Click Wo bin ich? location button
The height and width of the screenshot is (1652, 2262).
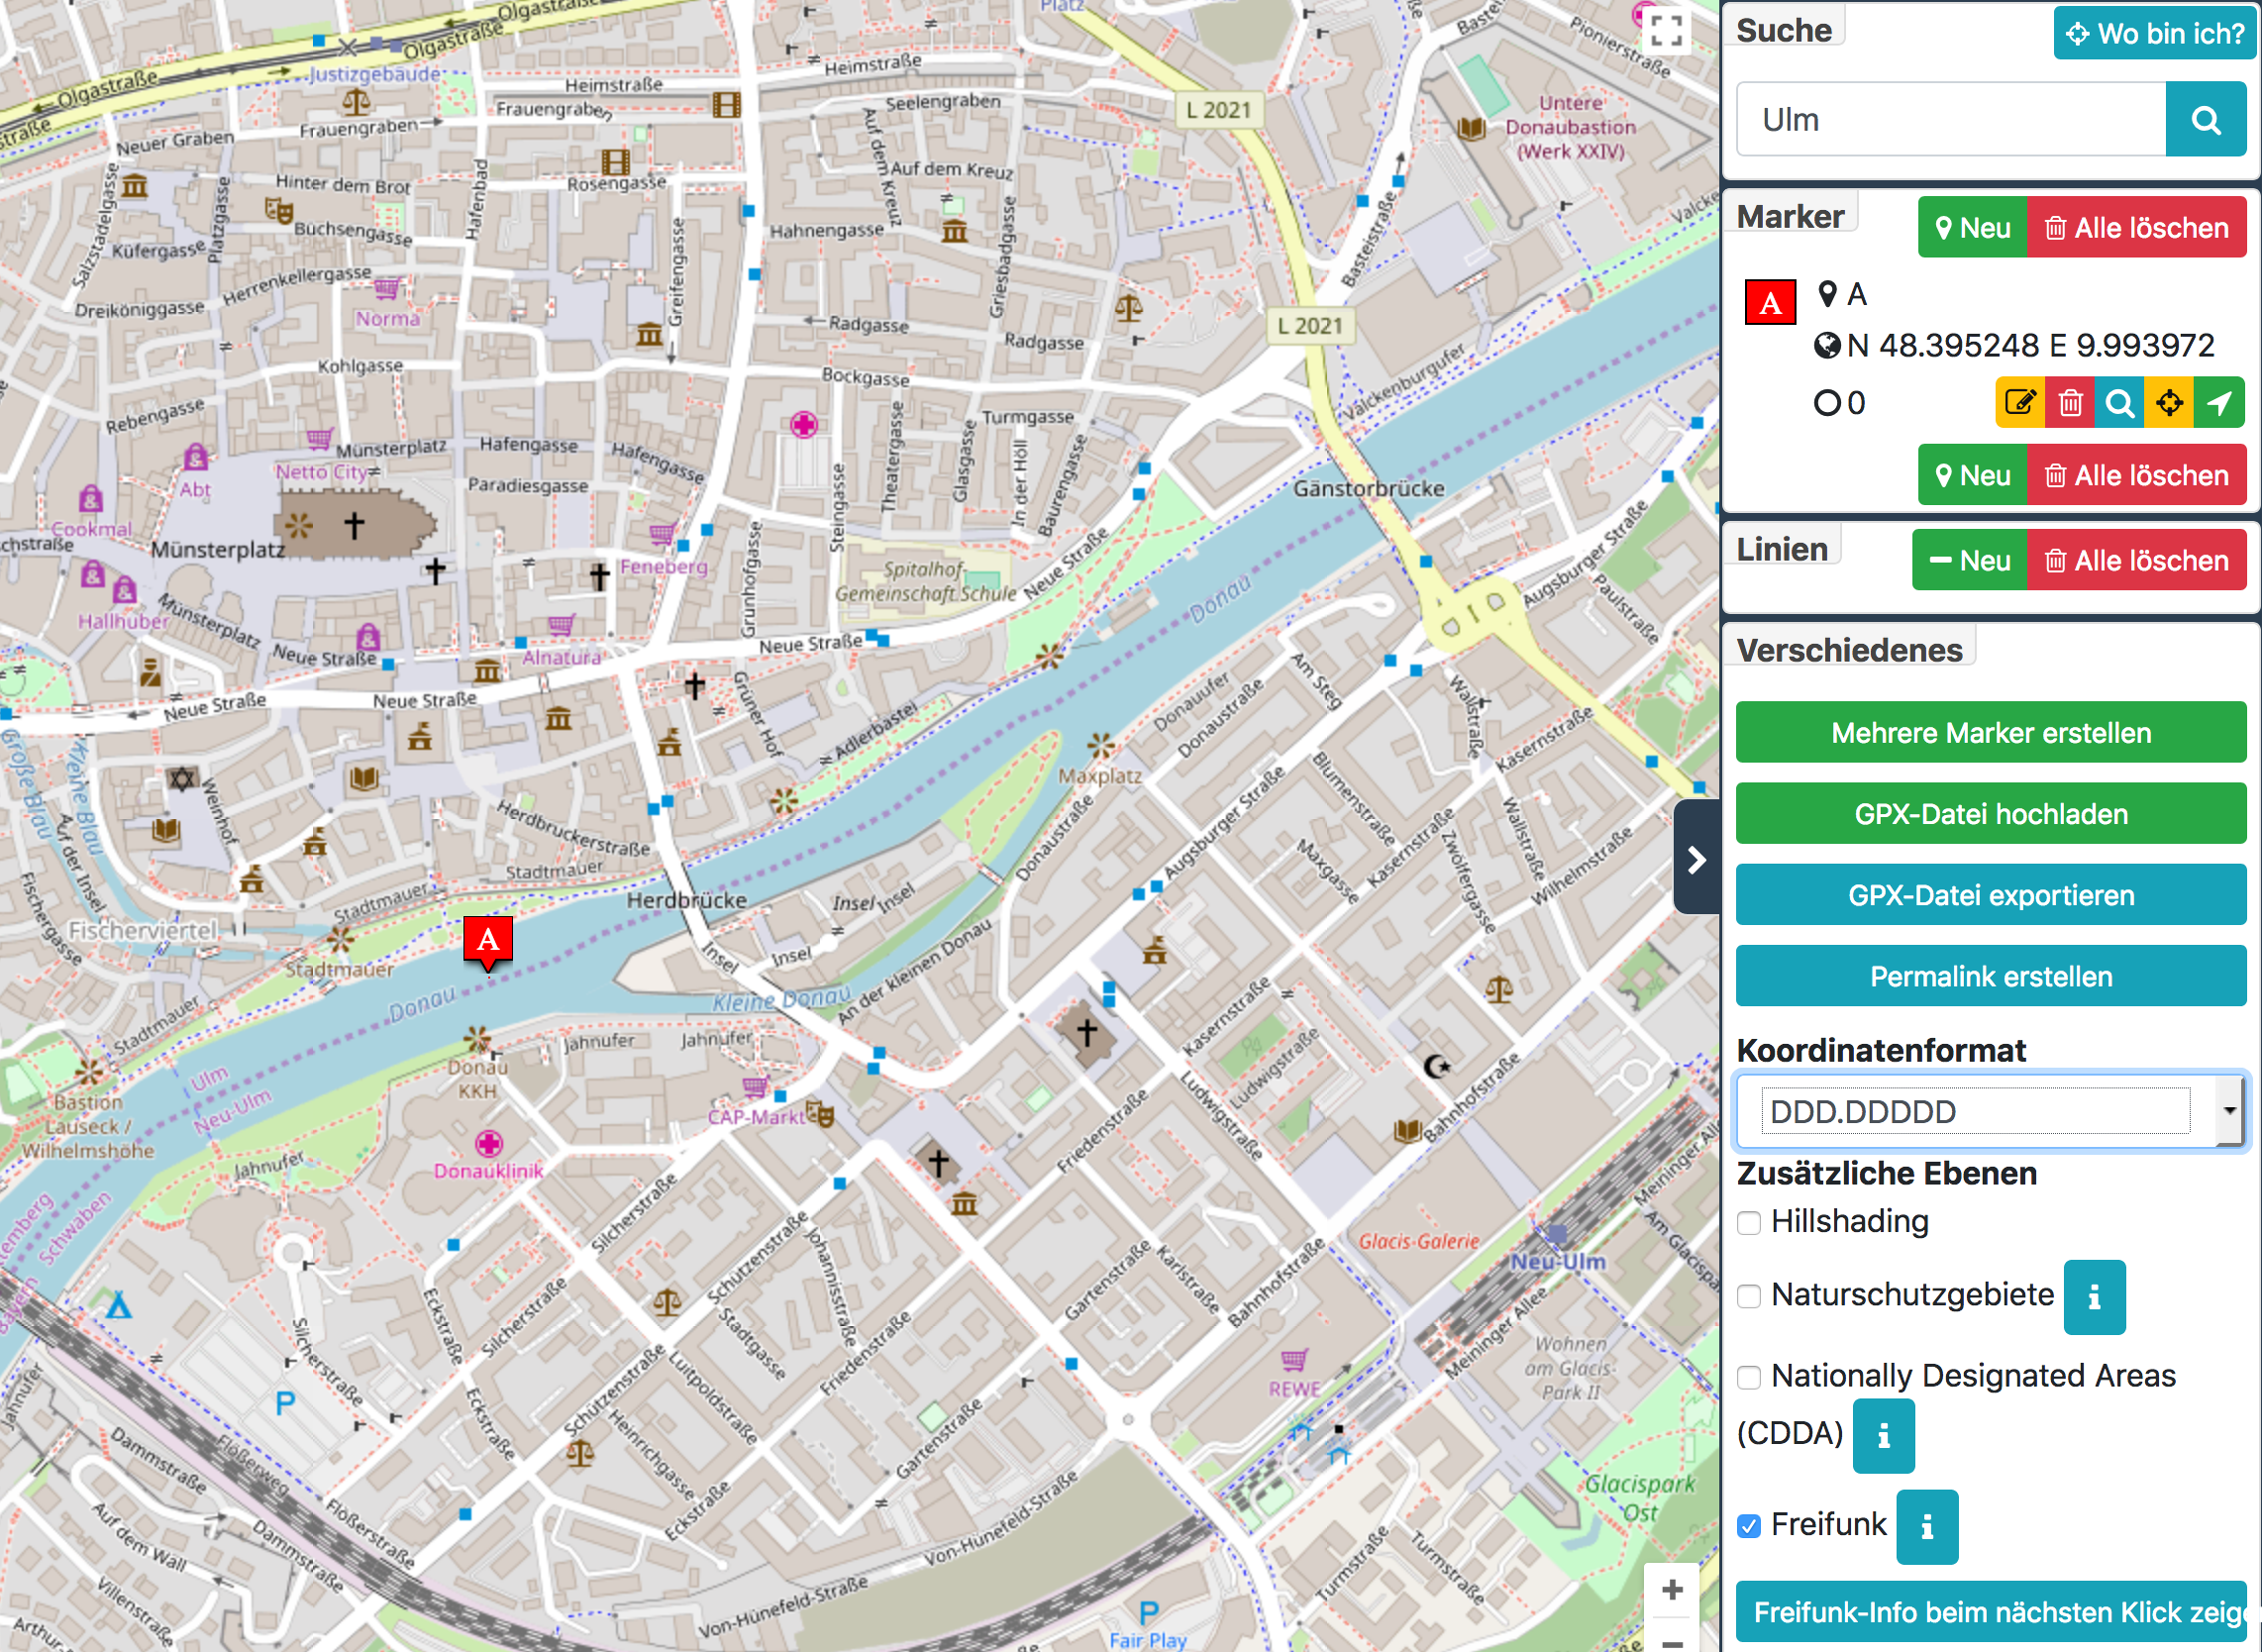coord(2154,34)
